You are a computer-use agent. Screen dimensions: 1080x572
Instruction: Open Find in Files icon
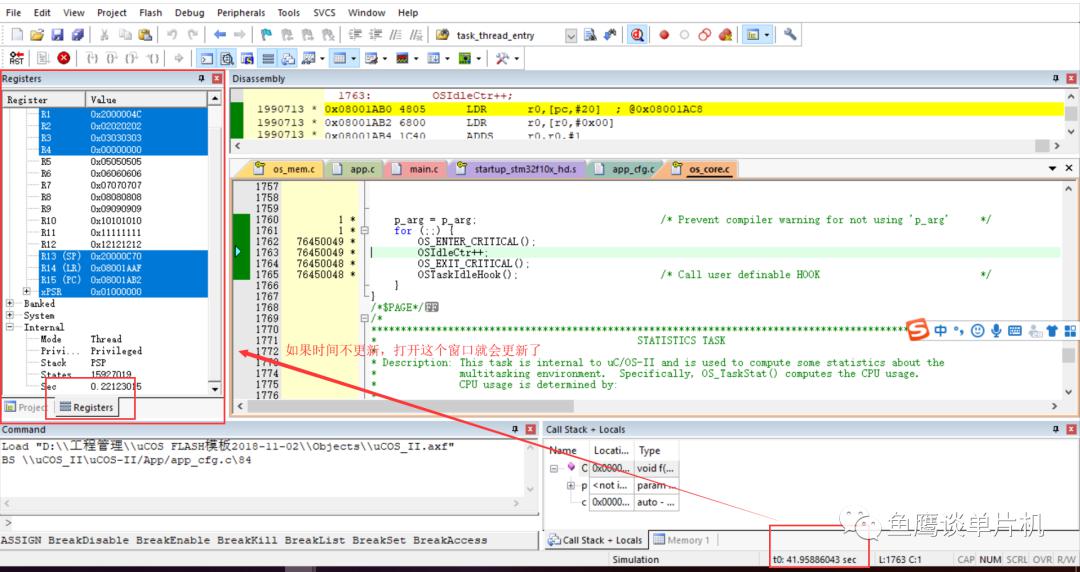point(443,34)
